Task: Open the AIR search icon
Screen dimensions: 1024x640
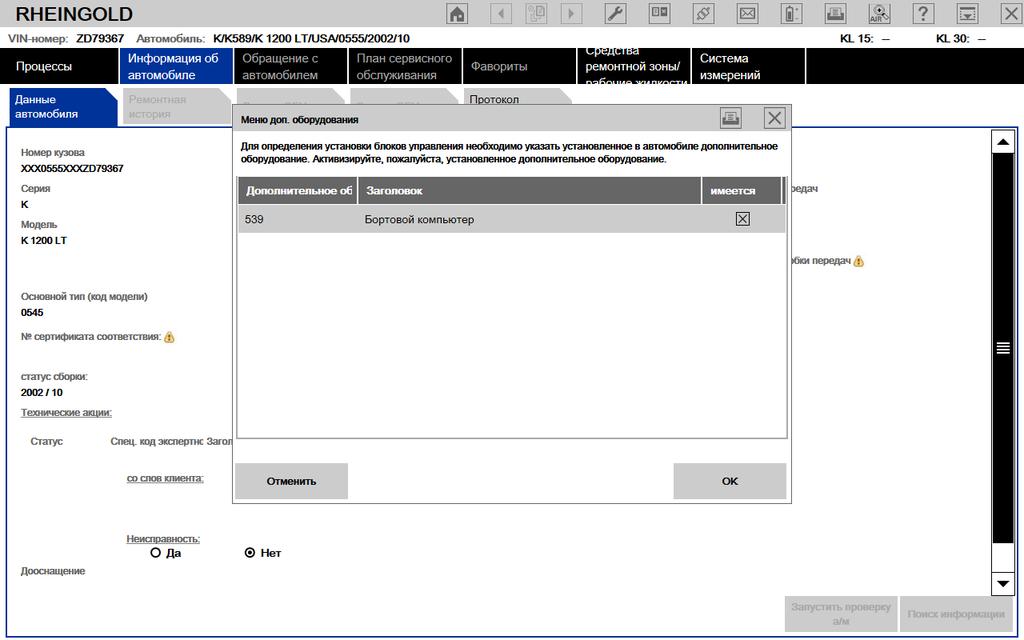Action: (879, 14)
